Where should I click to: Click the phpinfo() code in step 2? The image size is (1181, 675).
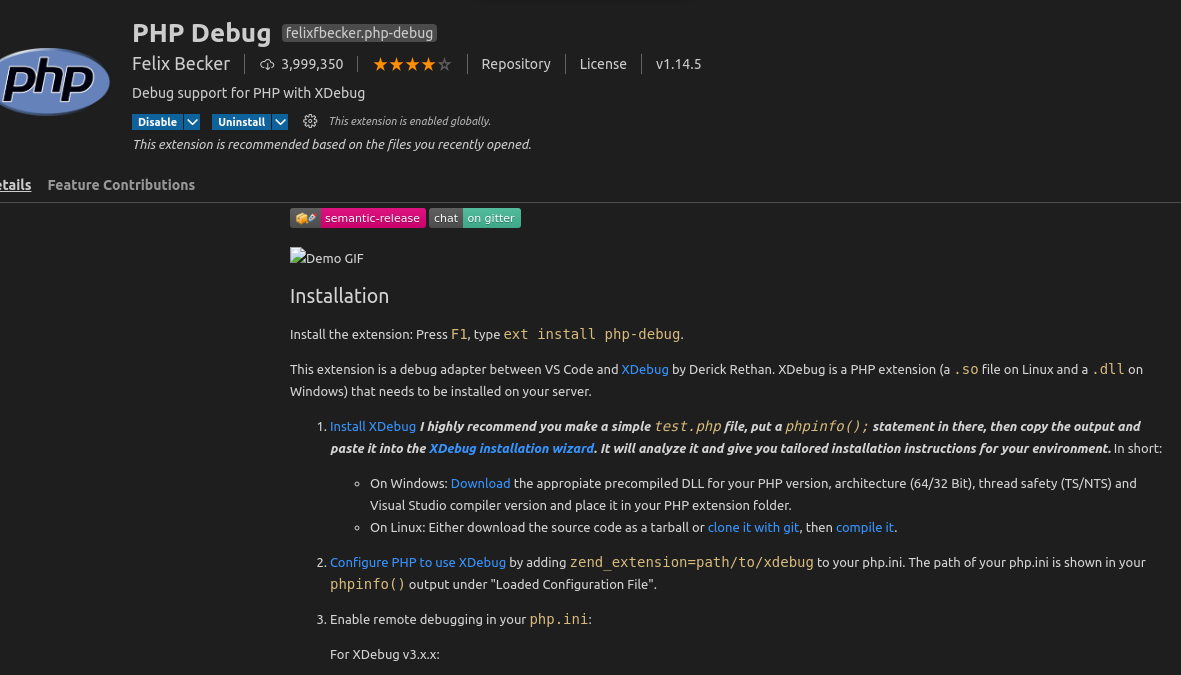368,584
